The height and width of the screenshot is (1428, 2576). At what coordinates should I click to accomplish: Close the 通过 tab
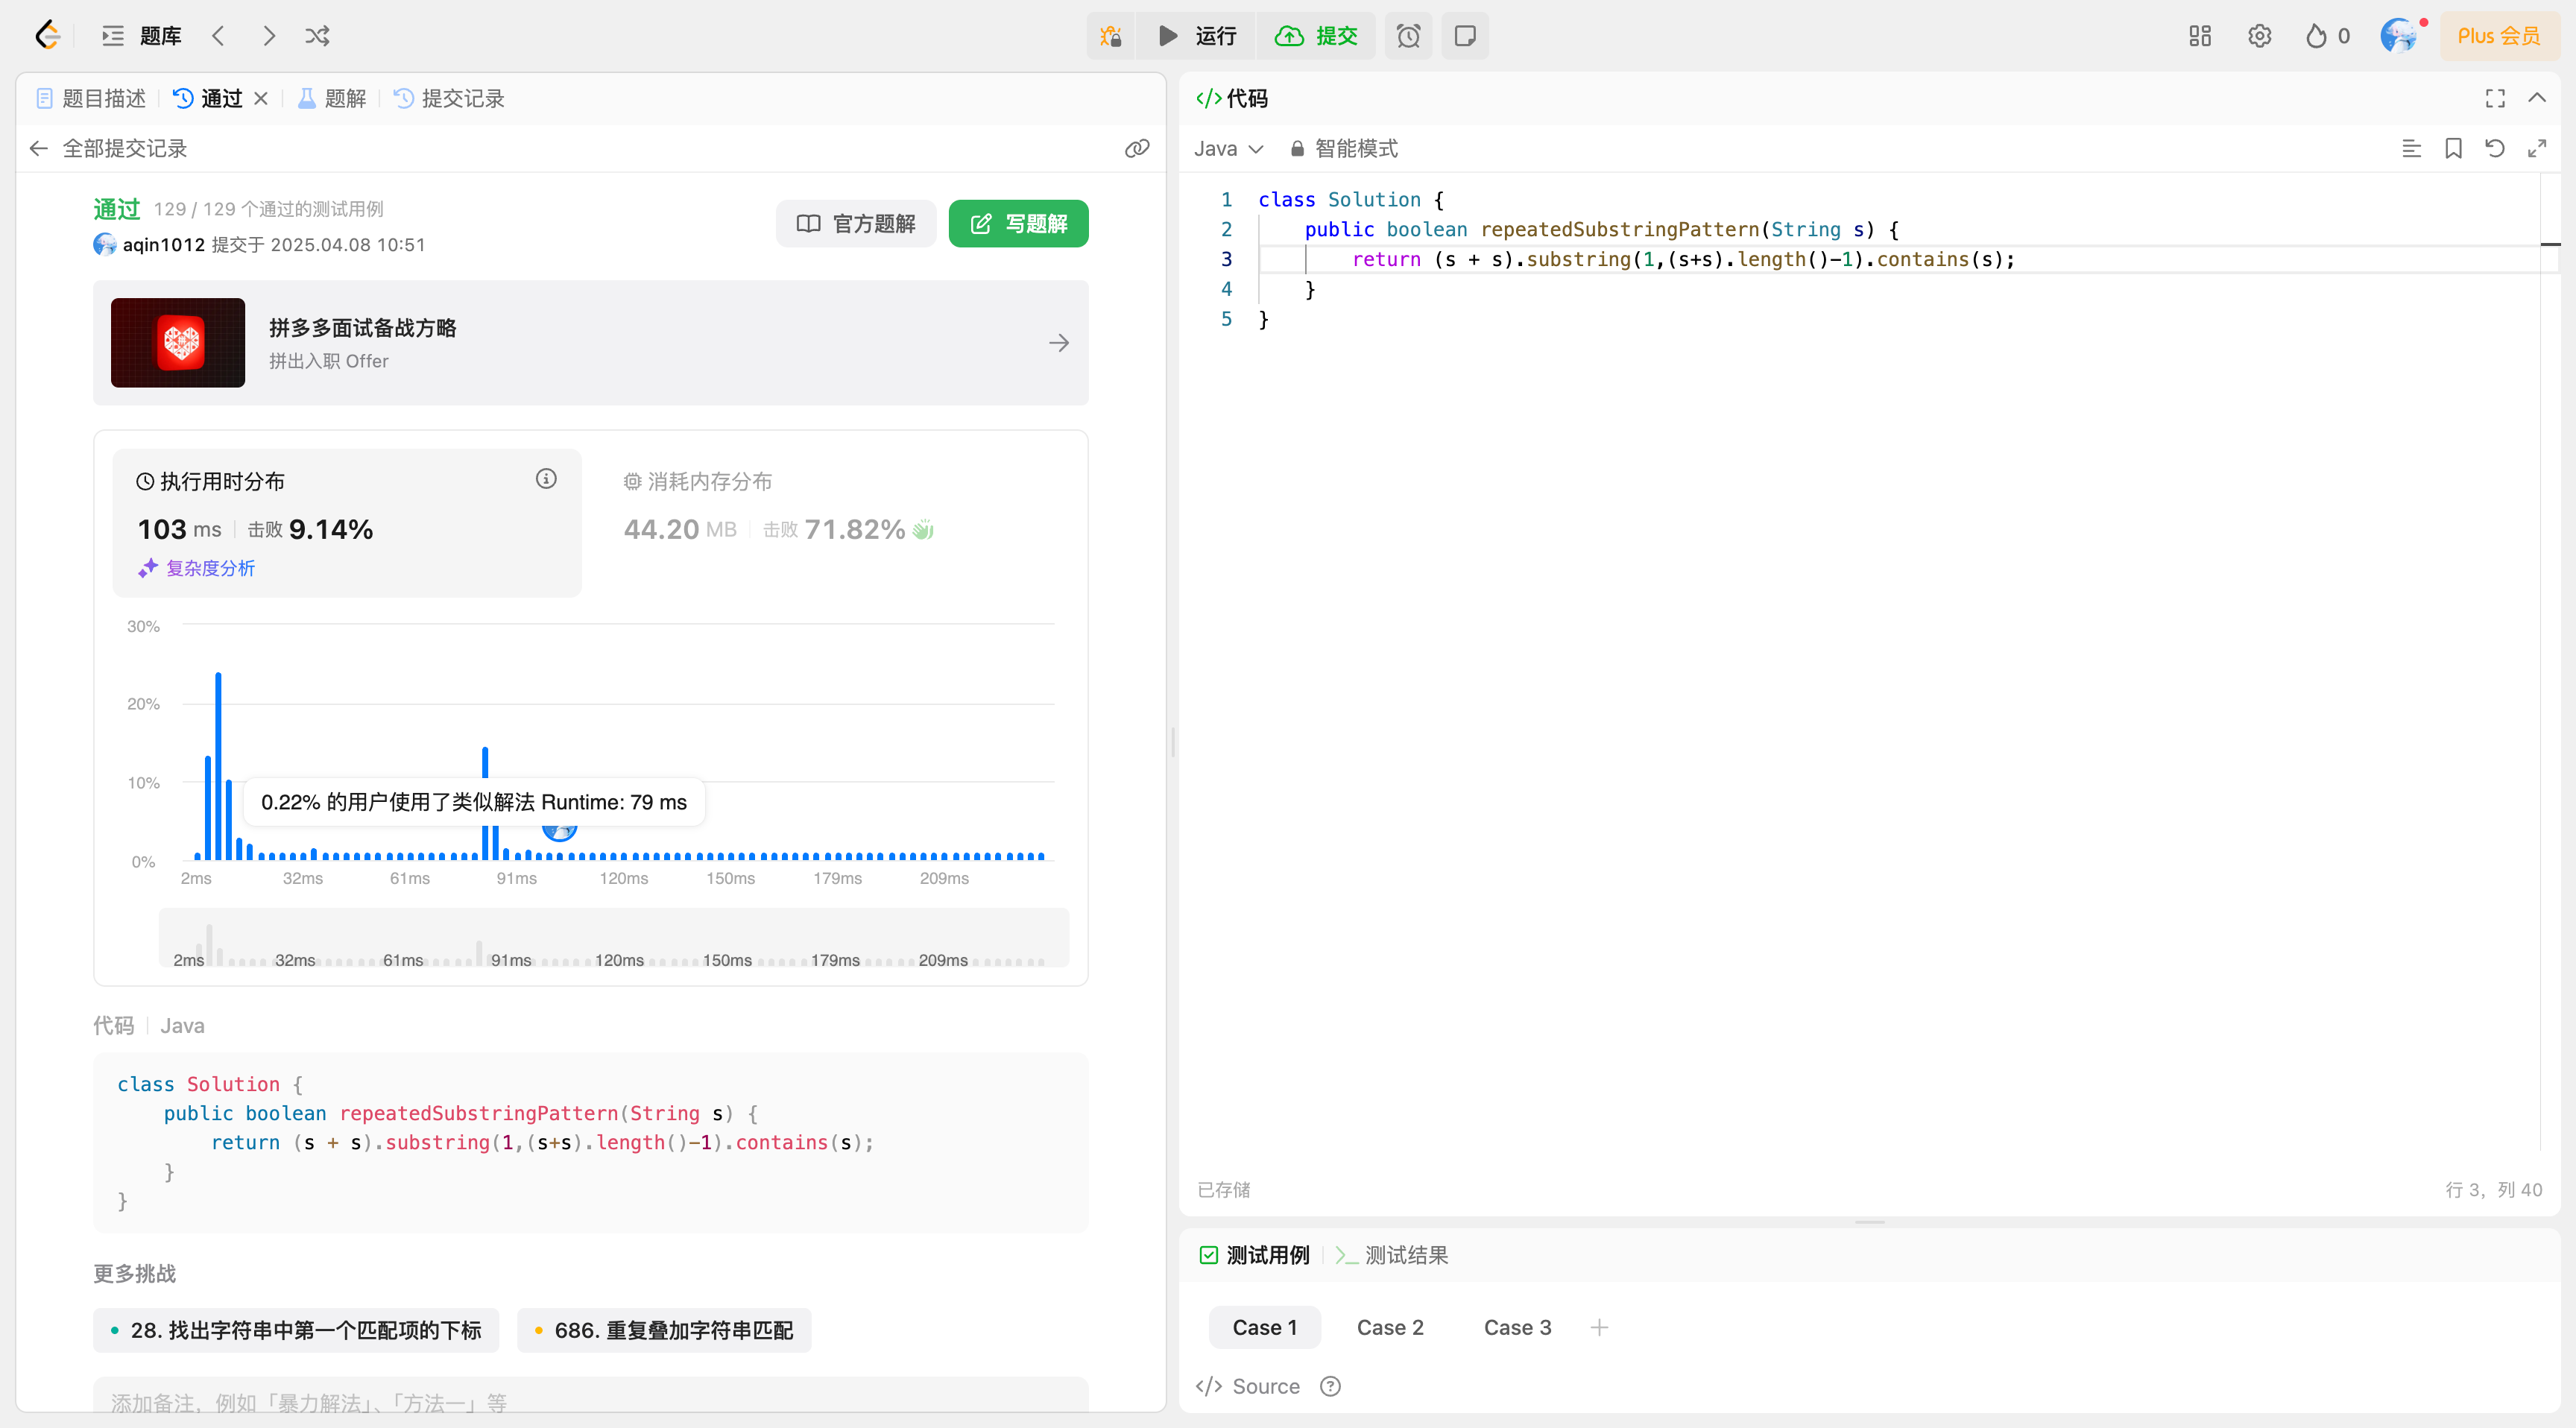click(261, 98)
